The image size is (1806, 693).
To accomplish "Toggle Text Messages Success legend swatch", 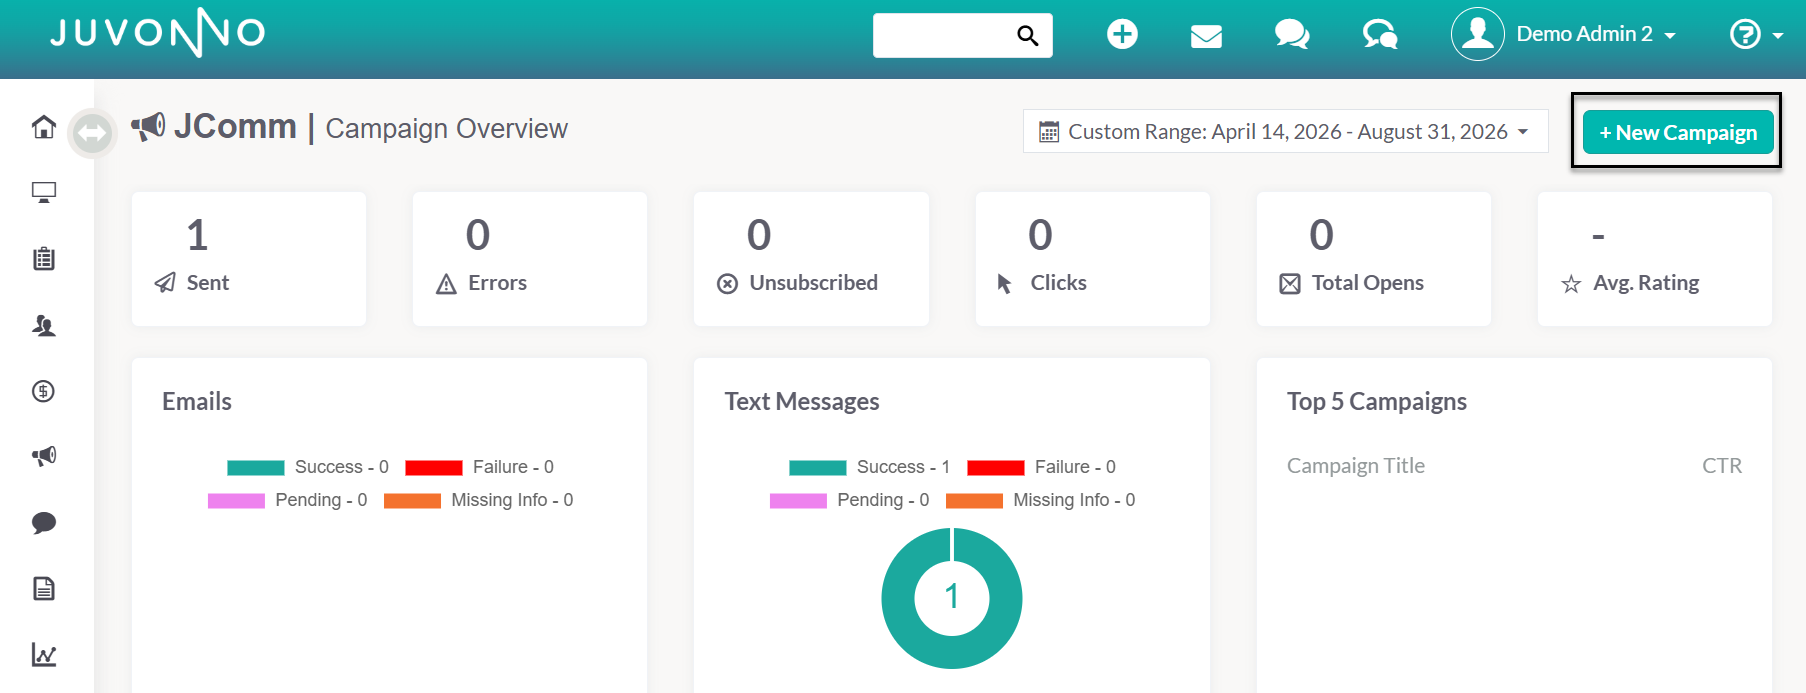I will coord(818,467).
